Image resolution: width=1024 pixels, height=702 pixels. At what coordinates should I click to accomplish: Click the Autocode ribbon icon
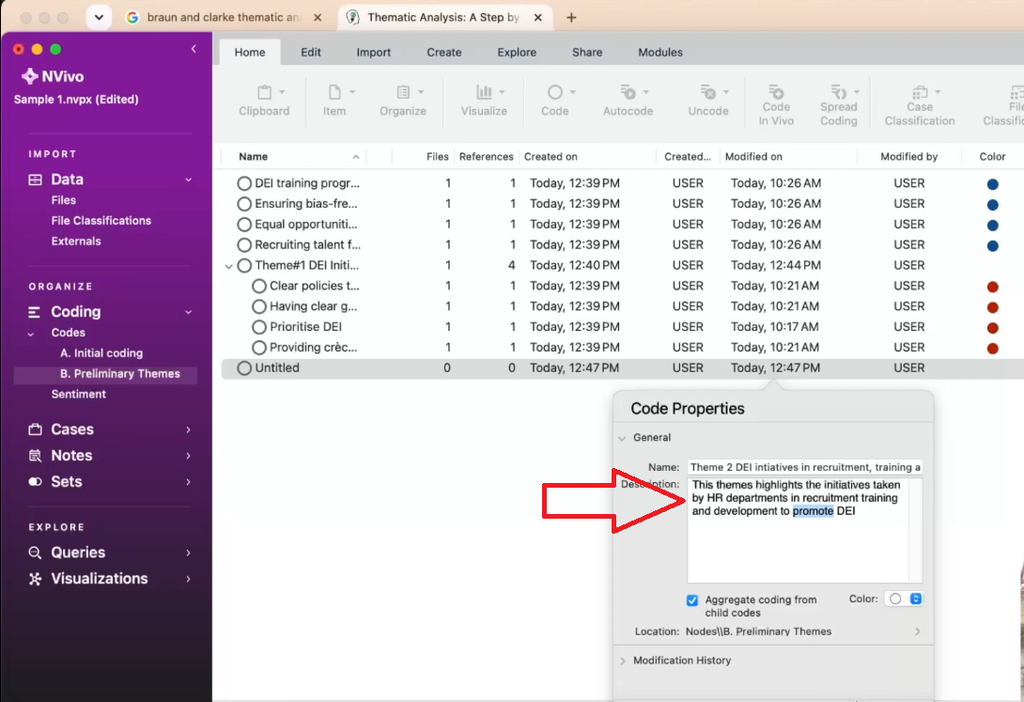(628, 92)
